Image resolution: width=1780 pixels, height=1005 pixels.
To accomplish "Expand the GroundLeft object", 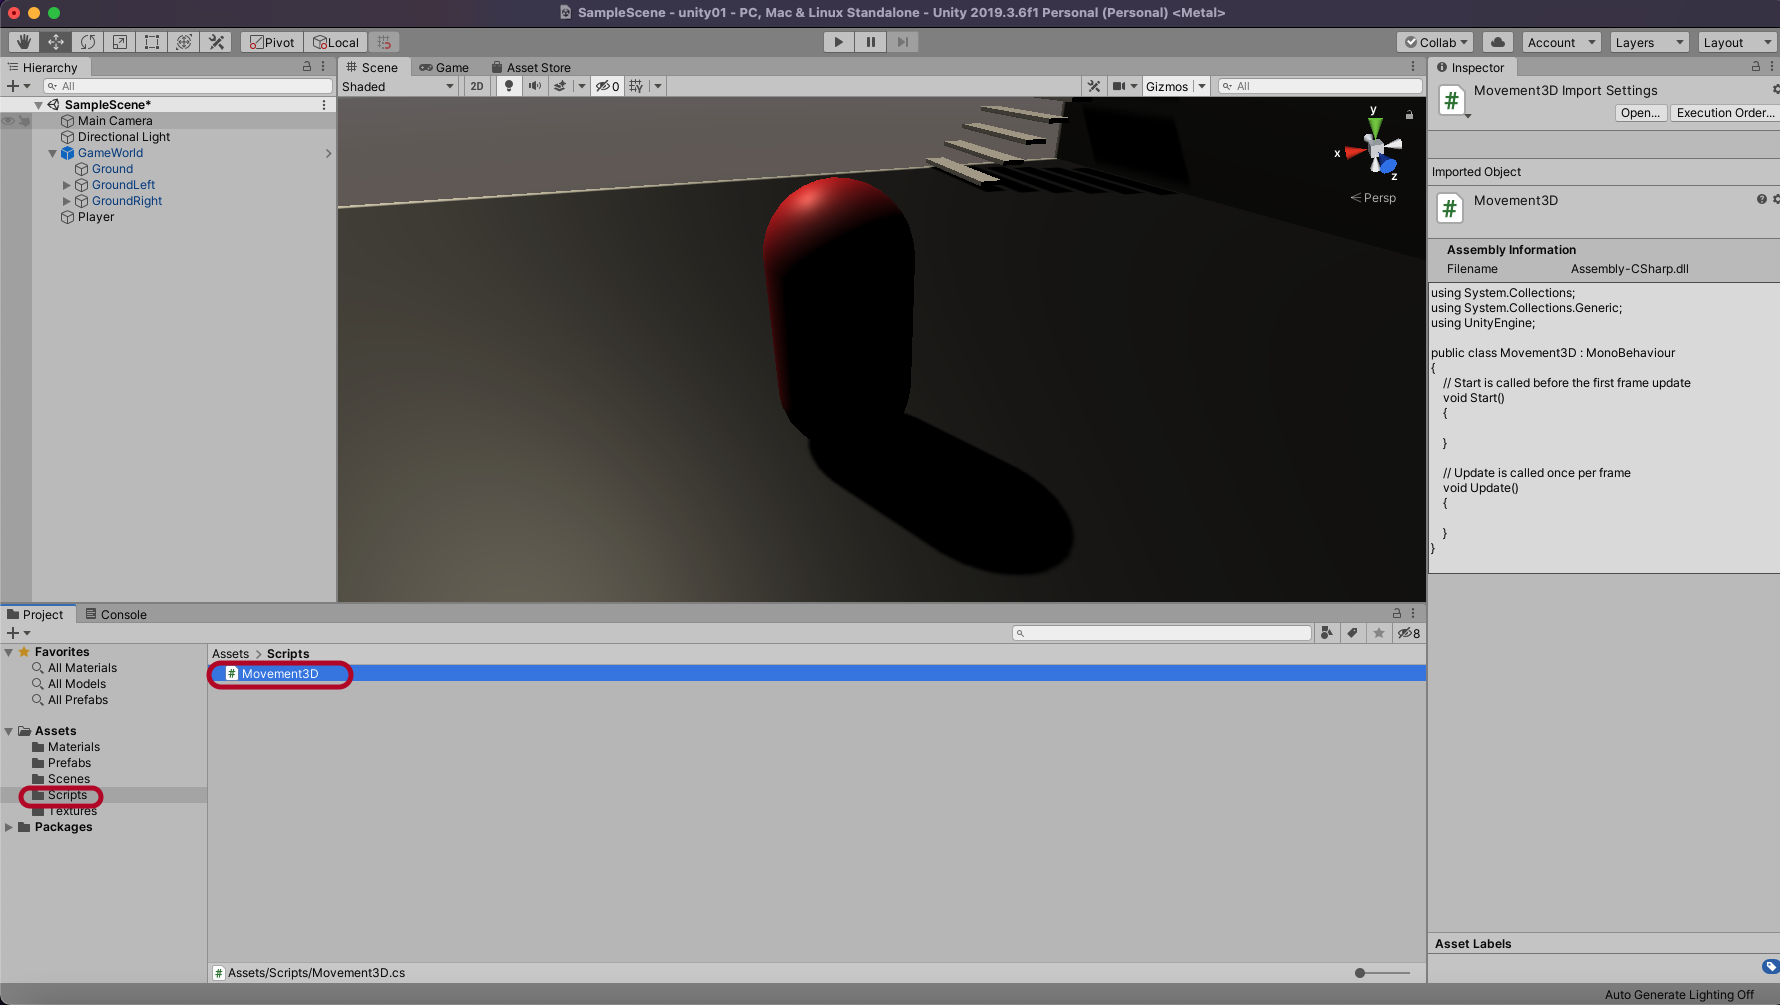I will pyautogui.click(x=67, y=185).
